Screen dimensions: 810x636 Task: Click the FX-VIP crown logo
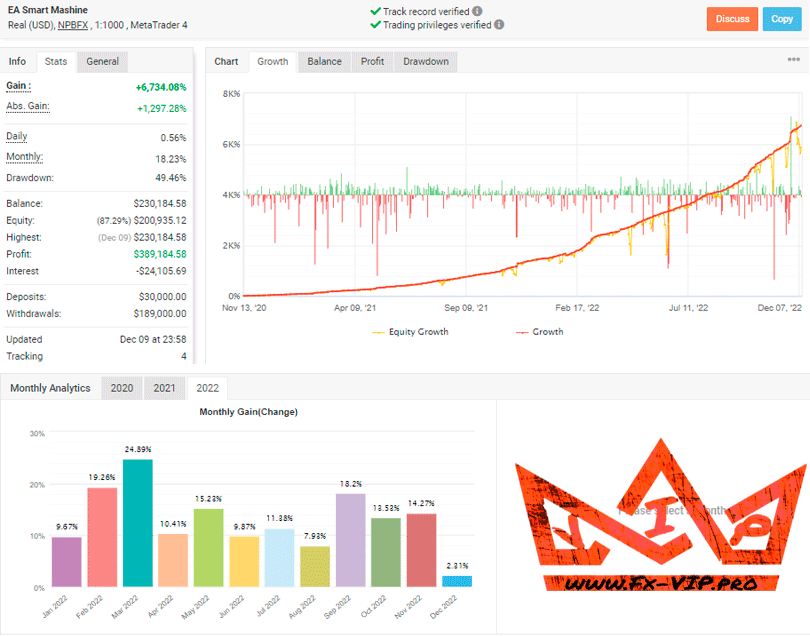coord(659,510)
